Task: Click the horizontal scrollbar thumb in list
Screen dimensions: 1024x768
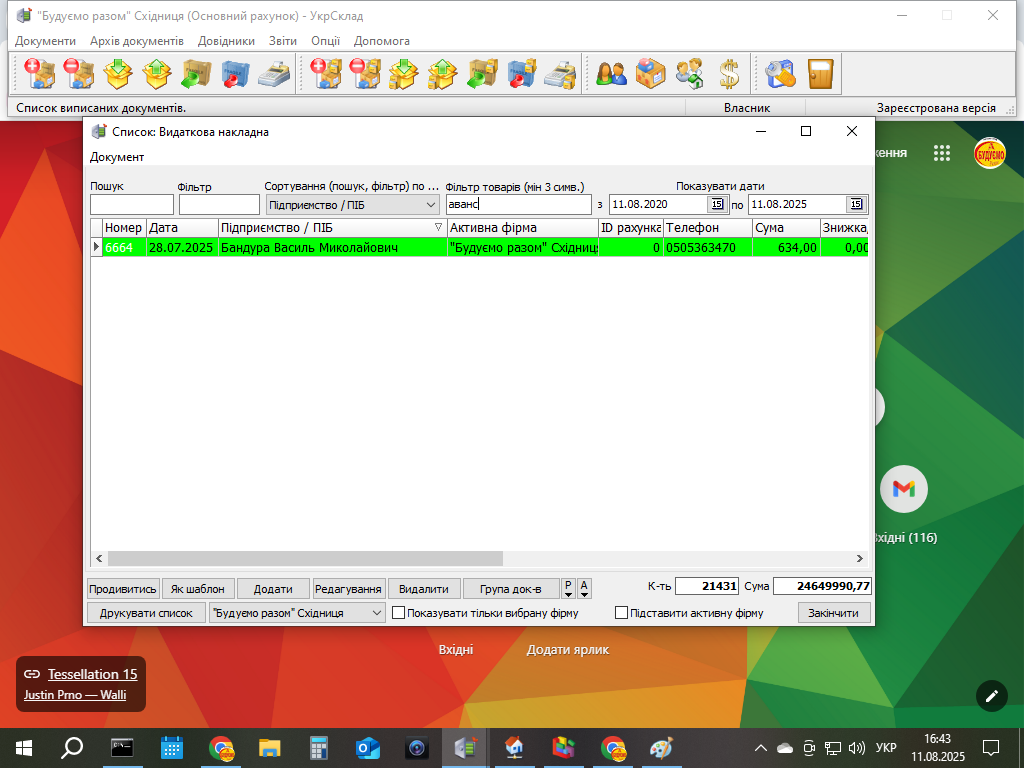Action: click(x=305, y=558)
